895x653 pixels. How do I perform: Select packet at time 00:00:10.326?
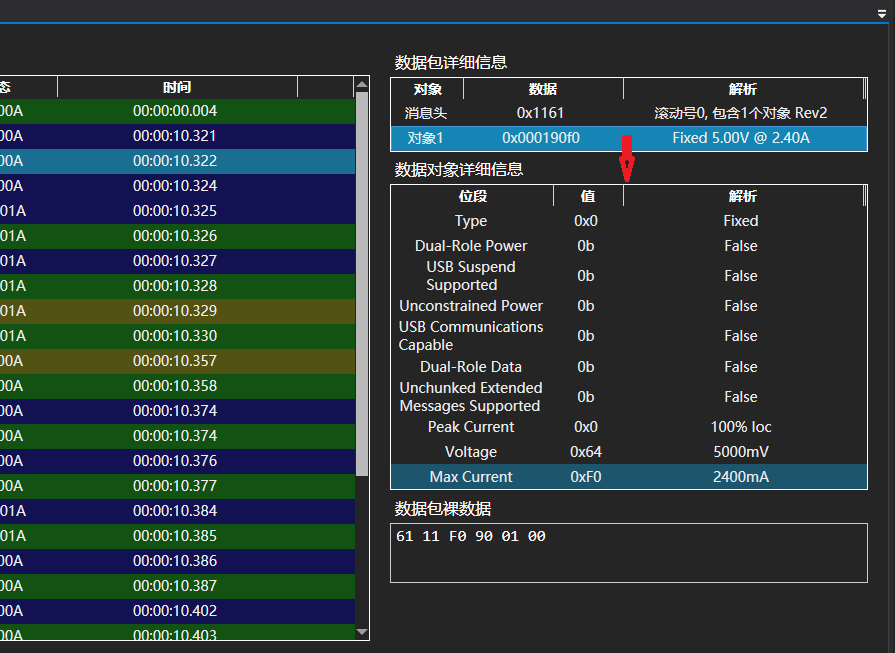tap(177, 236)
